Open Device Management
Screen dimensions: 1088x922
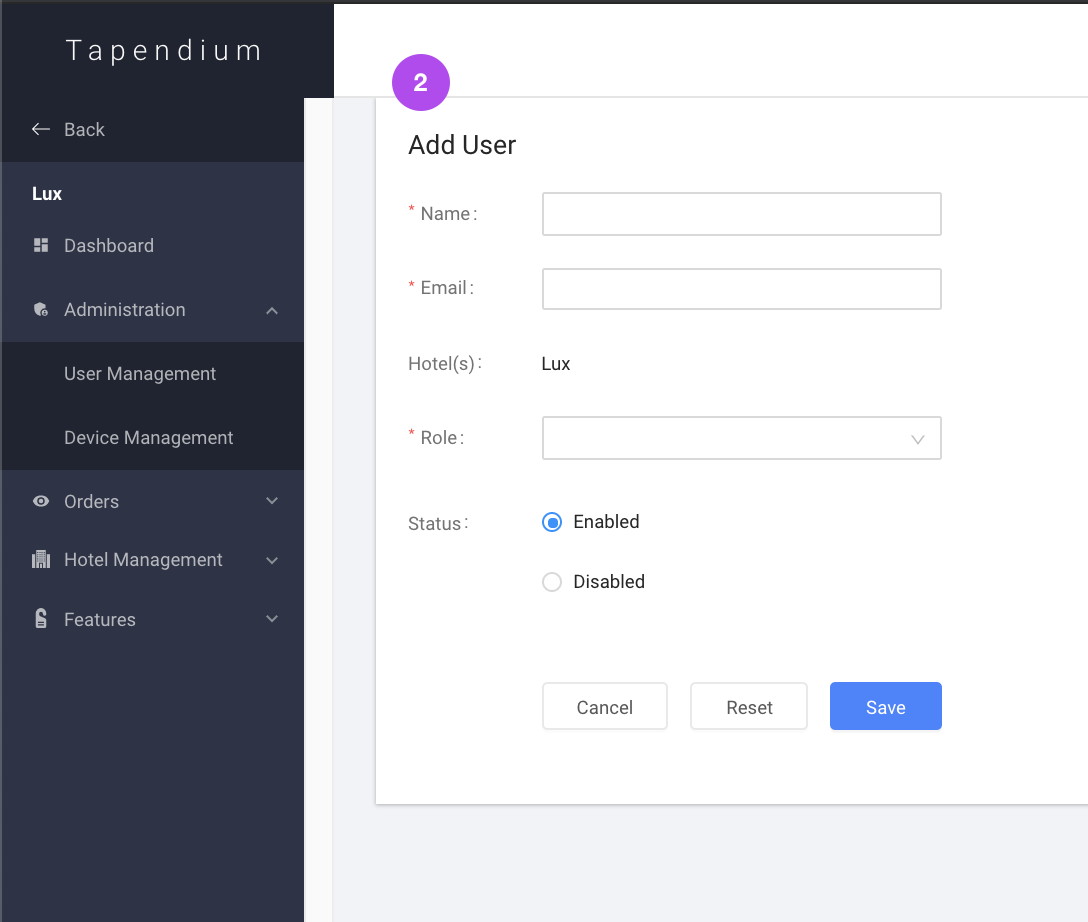tap(147, 437)
